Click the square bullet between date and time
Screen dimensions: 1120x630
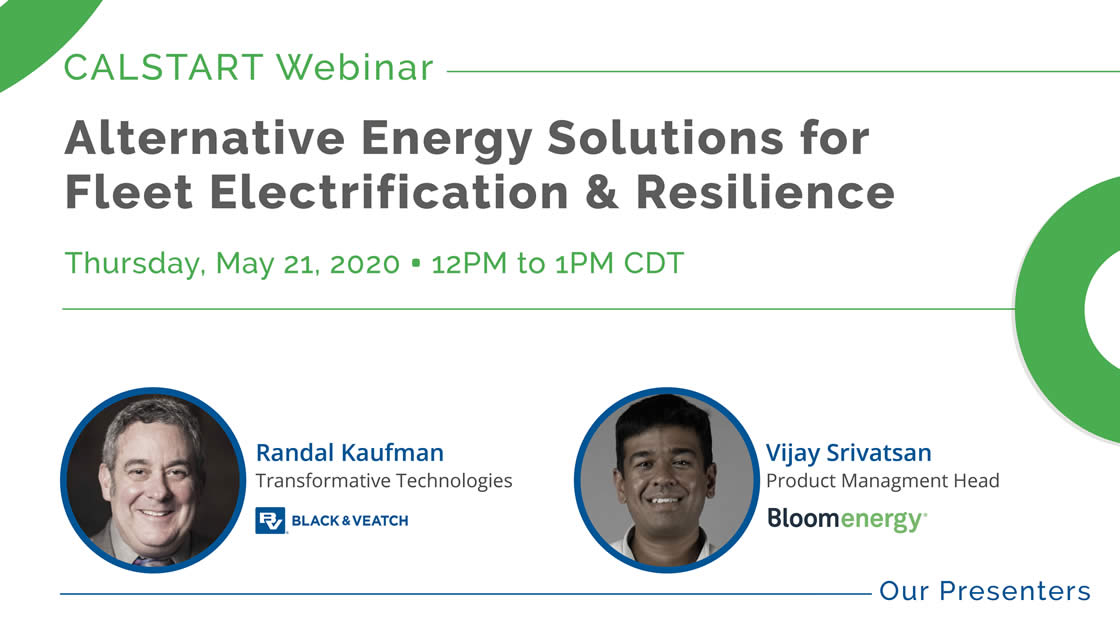[417, 264]
